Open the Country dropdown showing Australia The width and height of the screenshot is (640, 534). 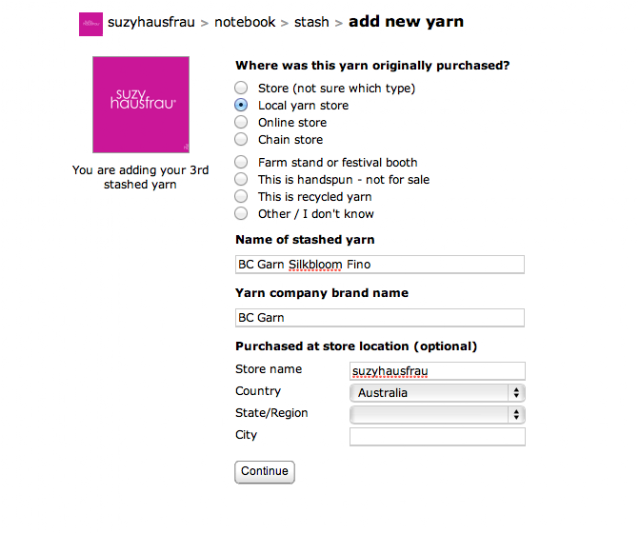(437, 393)
